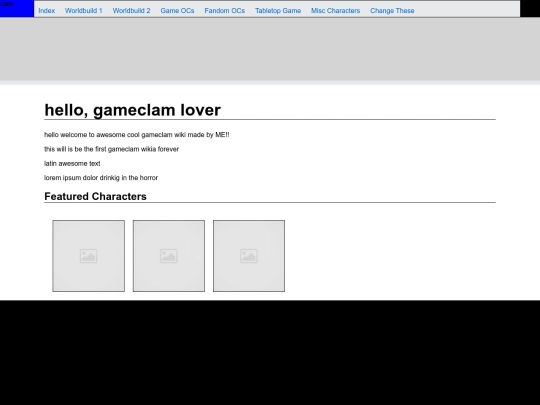Click the 'latin awesome text' line
540x405 pixels.
tap(72, 164)
